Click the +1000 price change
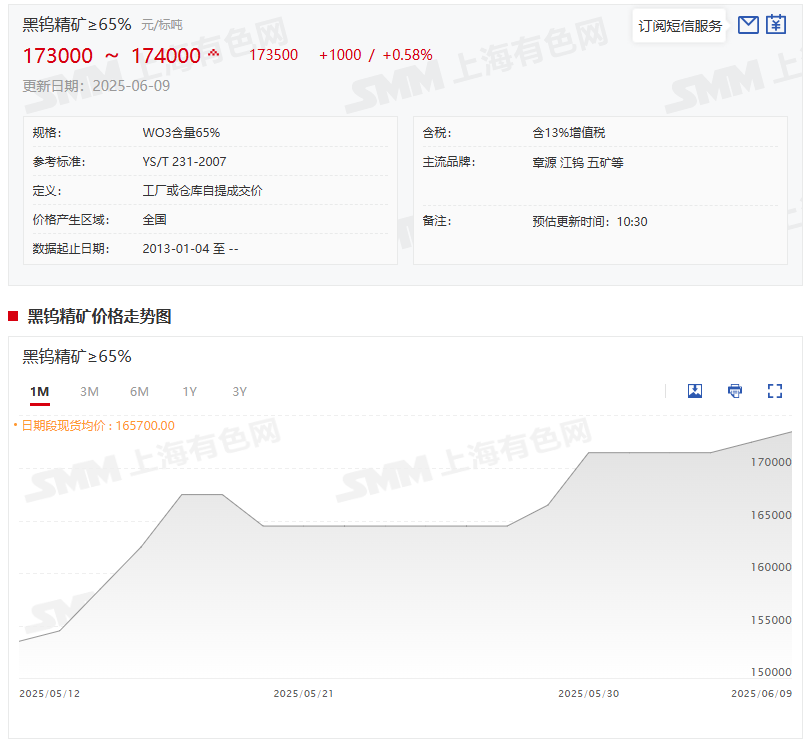This screenshot has height=742, width=810. click(340, 55)
